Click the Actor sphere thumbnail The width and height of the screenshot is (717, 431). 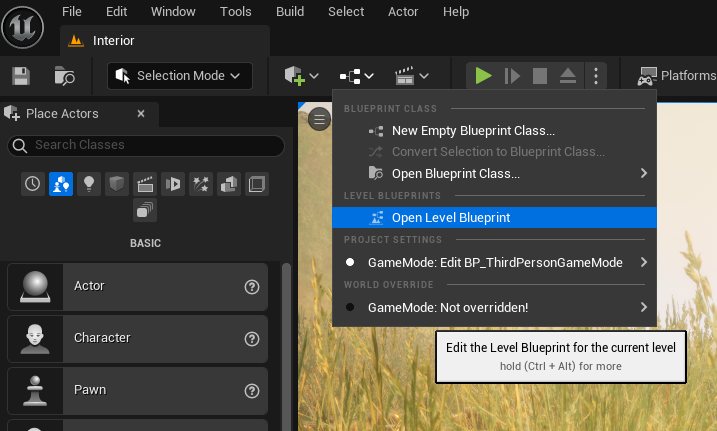point(35,287)
